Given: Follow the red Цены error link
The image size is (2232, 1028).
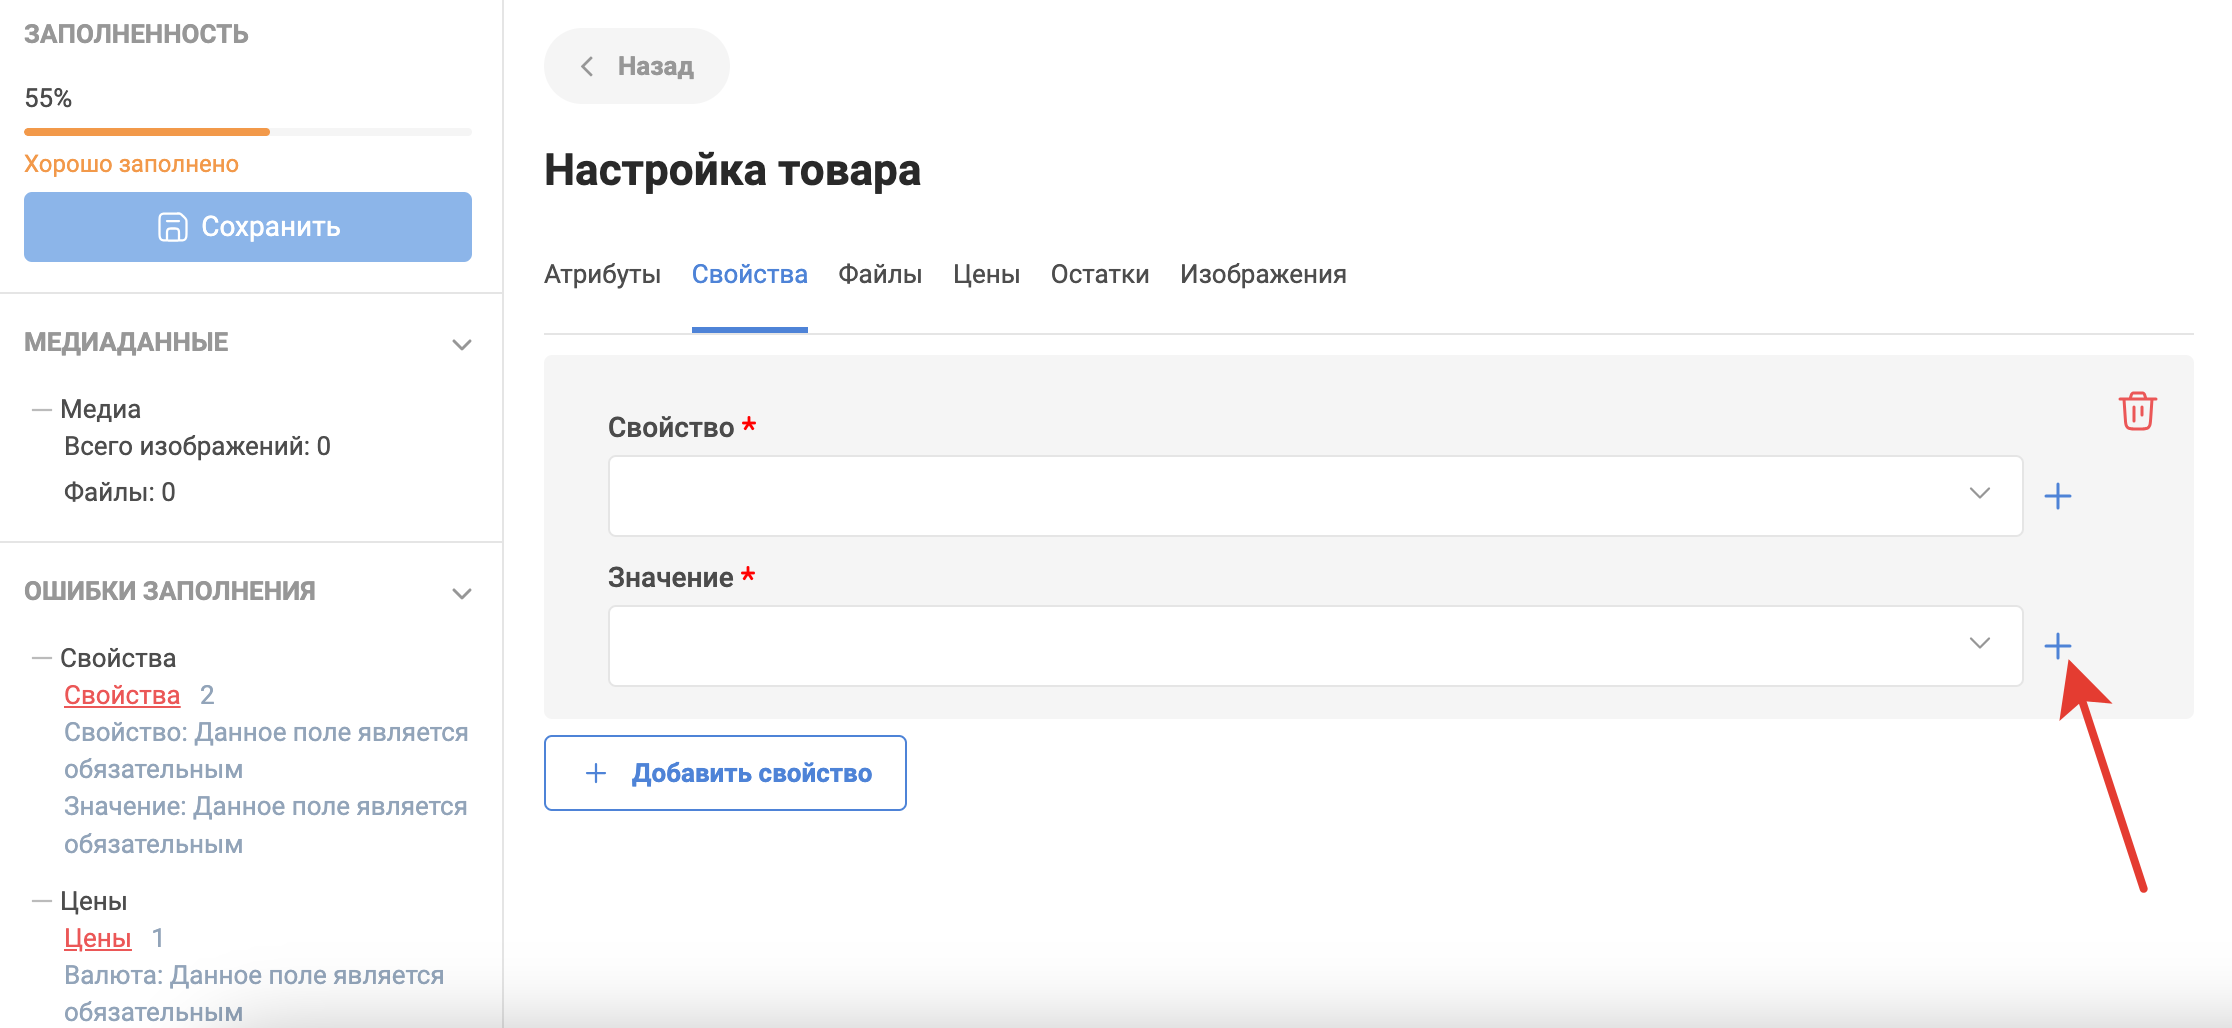Looking at the screenshot, I should click(x=98, y=938).
